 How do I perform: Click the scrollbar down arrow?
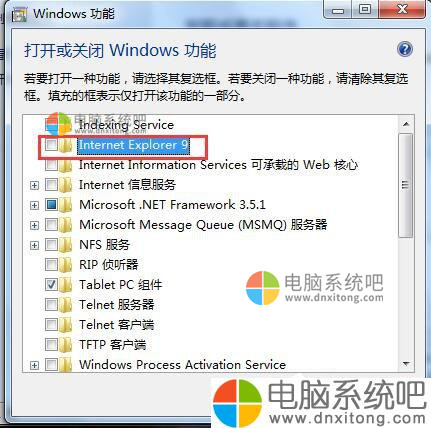point(406,364)
